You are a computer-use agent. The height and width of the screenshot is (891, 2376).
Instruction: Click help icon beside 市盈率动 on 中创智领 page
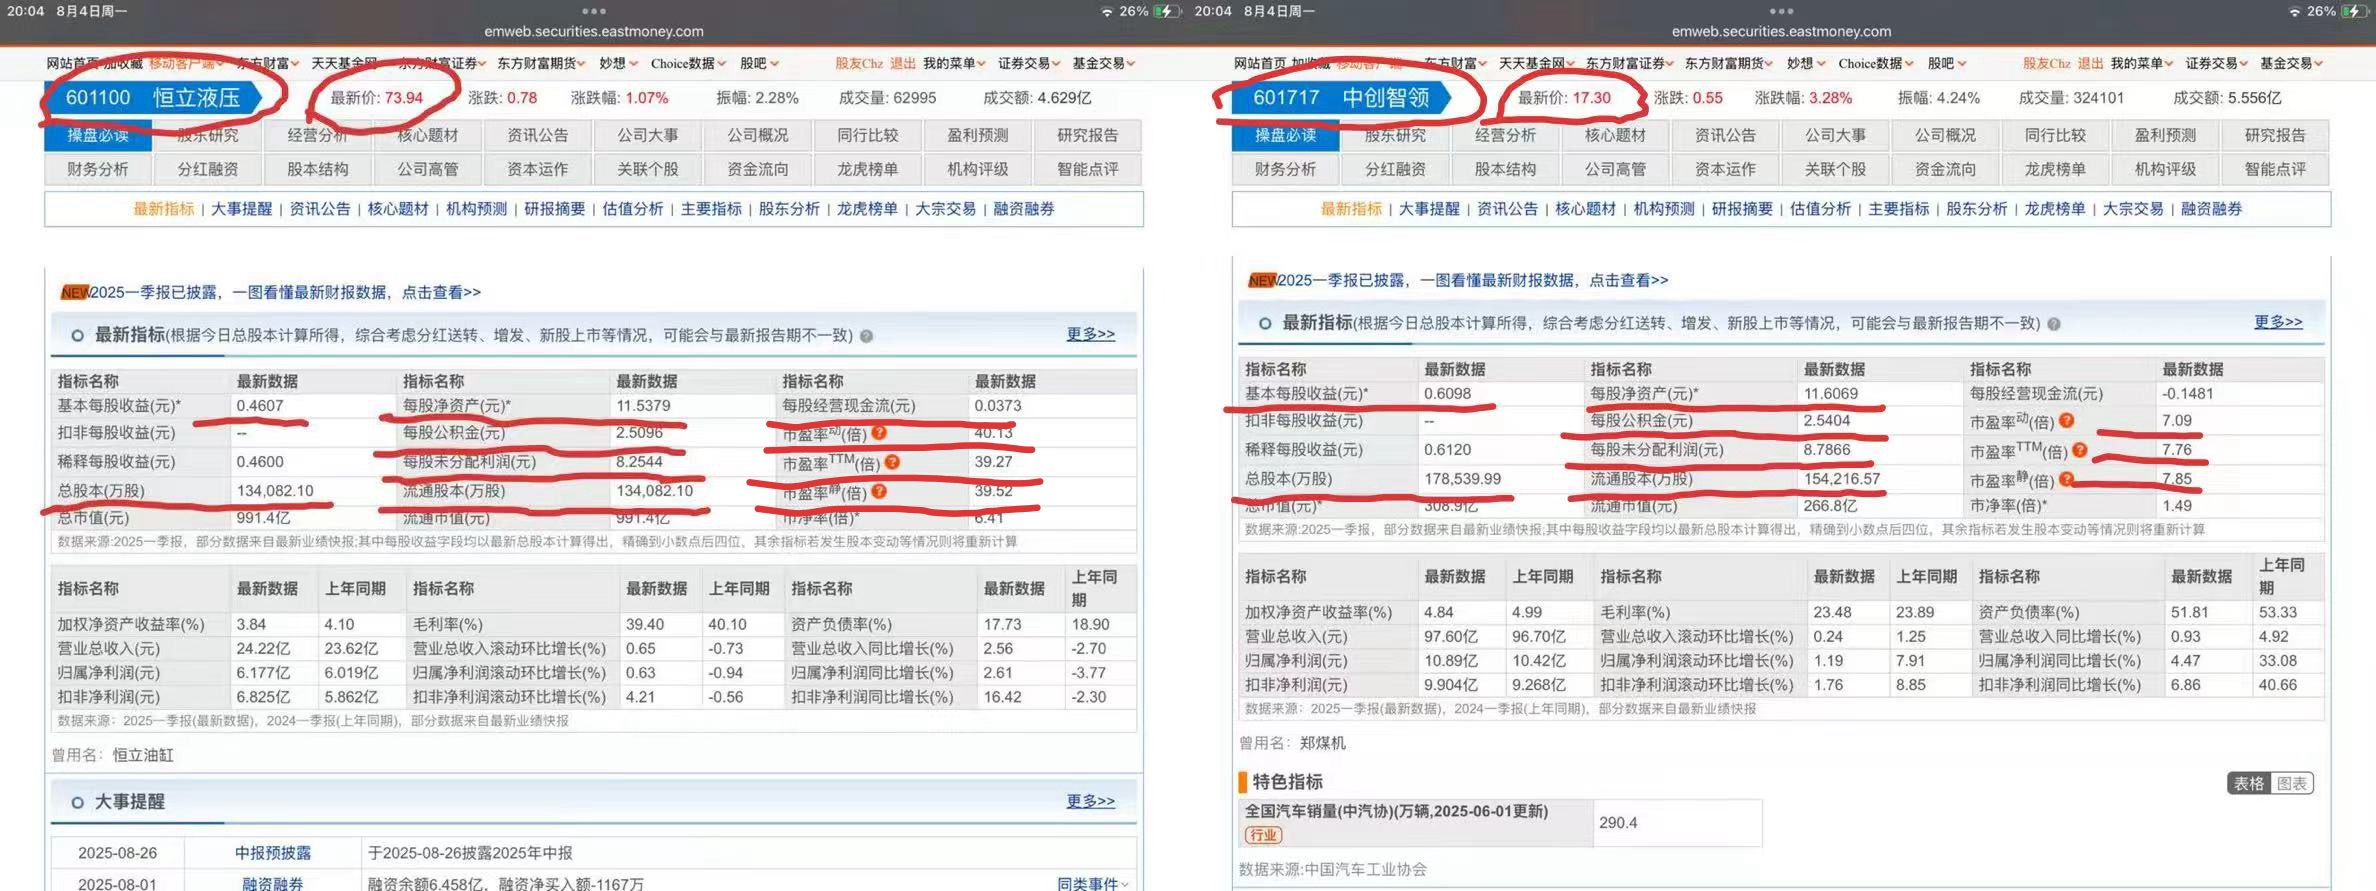click(x=2067, y=421)
